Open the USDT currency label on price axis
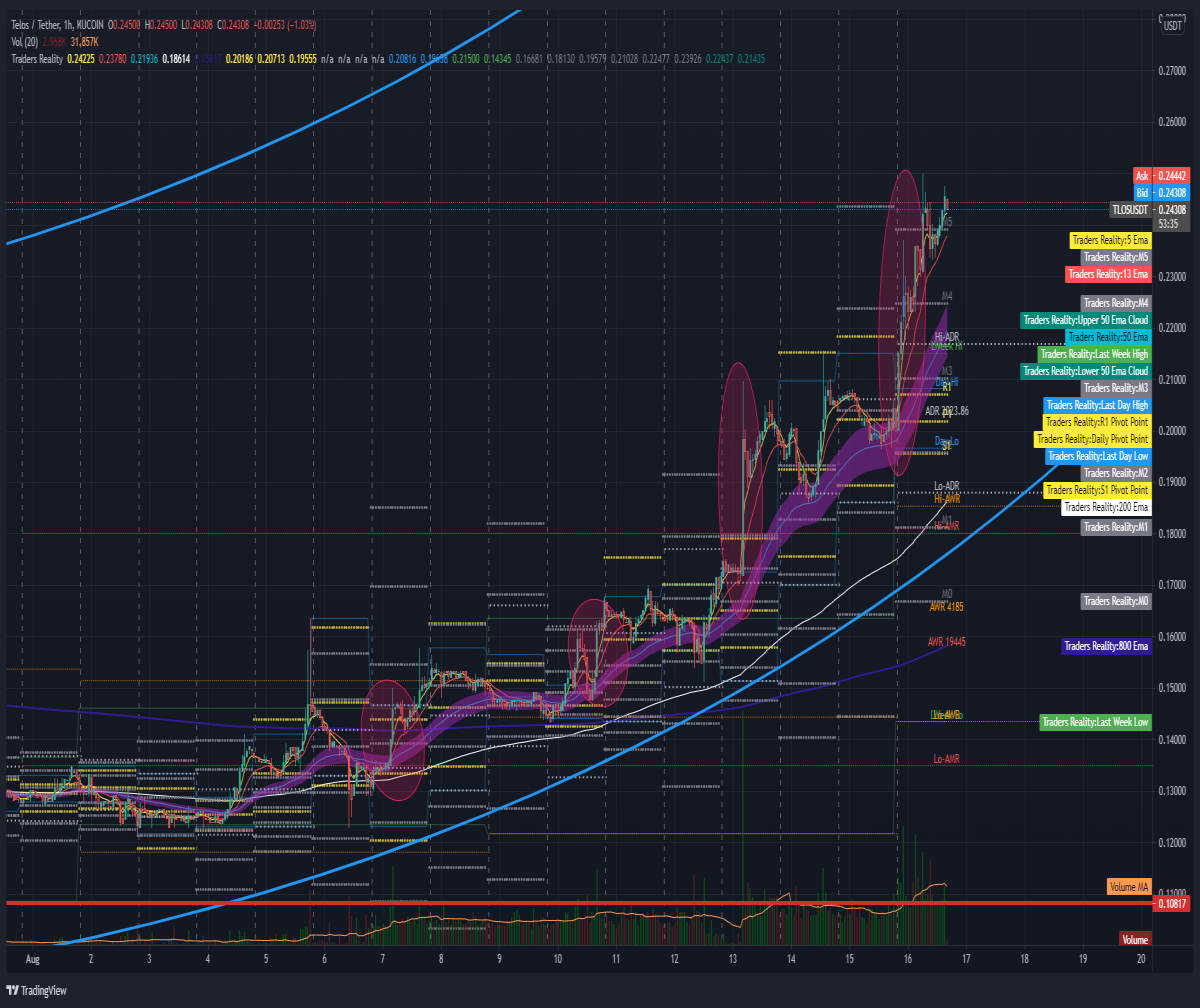Viewport: 1200px width, 1008px height. [1171, 25]
